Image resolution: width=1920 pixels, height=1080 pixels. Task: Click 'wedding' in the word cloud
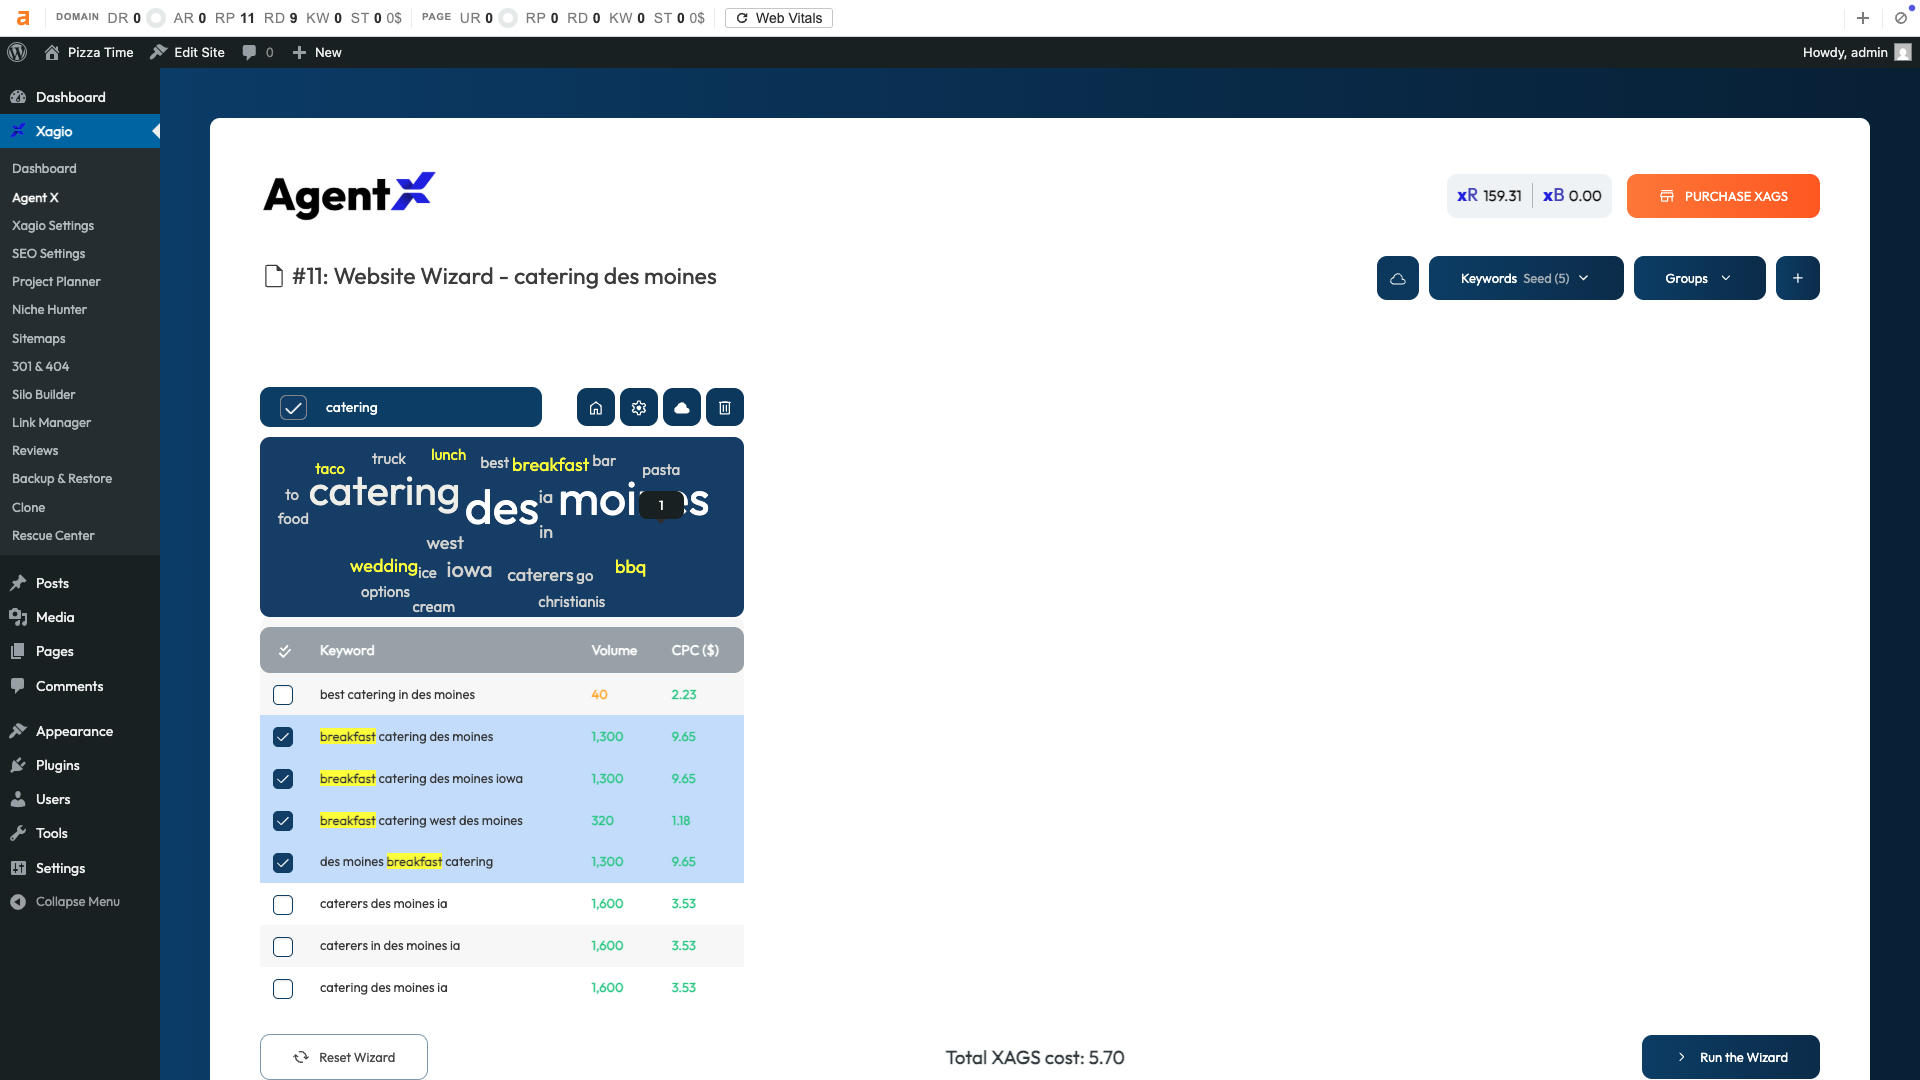tap(383, 566)
